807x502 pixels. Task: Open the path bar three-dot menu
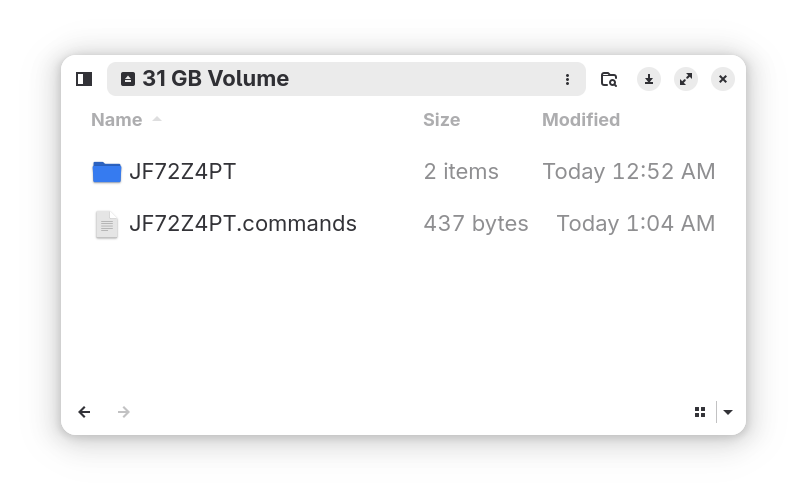(x=567, y=79)
